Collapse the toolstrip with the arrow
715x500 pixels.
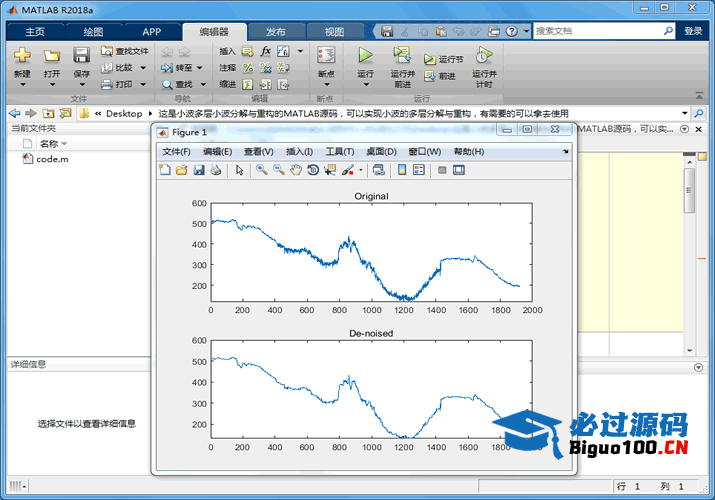[699, 95]
